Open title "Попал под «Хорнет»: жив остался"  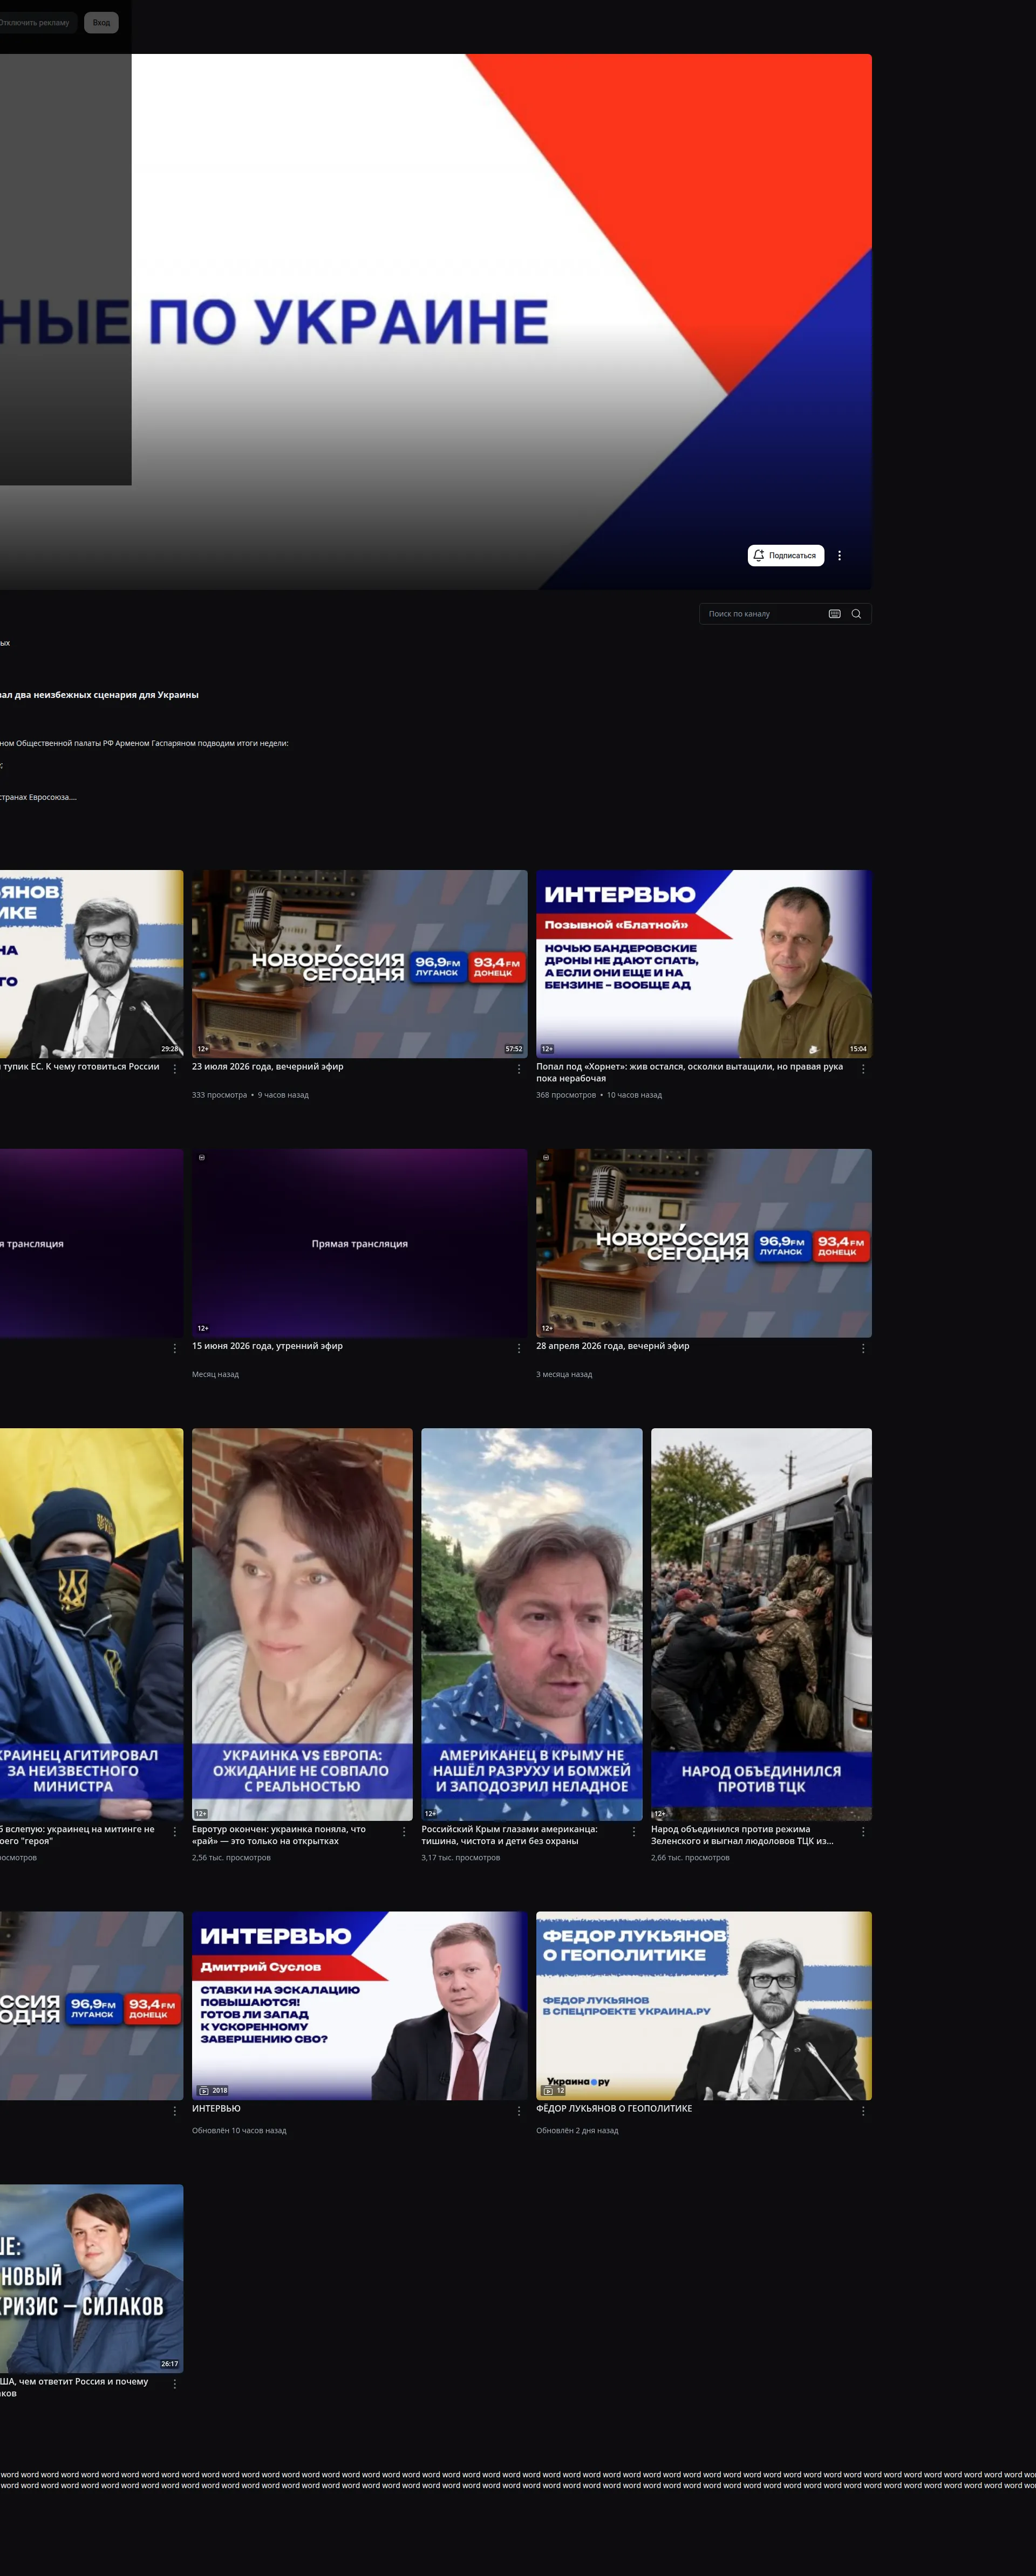click(x=689, y=1072)
